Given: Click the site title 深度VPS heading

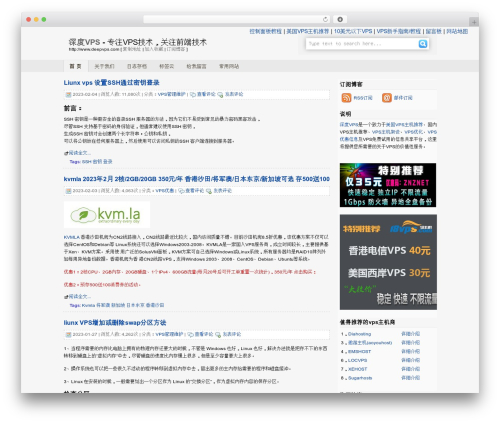Looking at the screenshot, I should 138,42.
